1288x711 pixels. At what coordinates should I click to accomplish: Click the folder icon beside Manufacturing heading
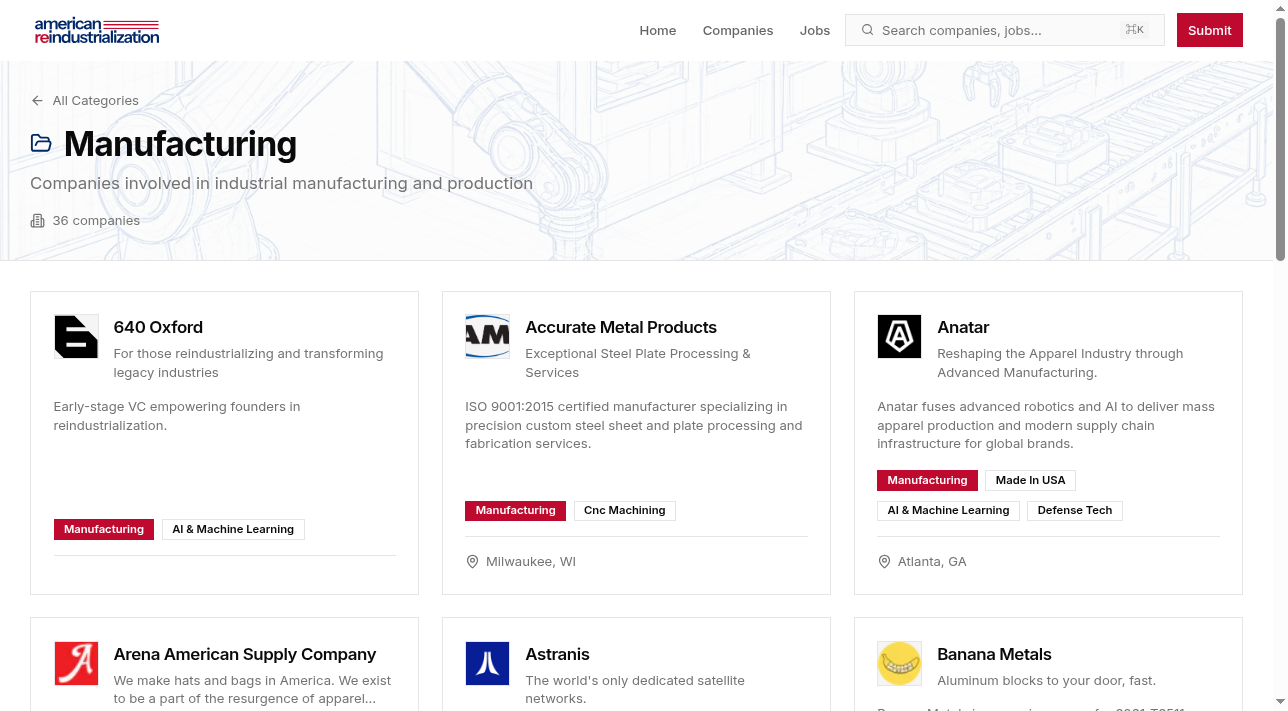[41, 143]
